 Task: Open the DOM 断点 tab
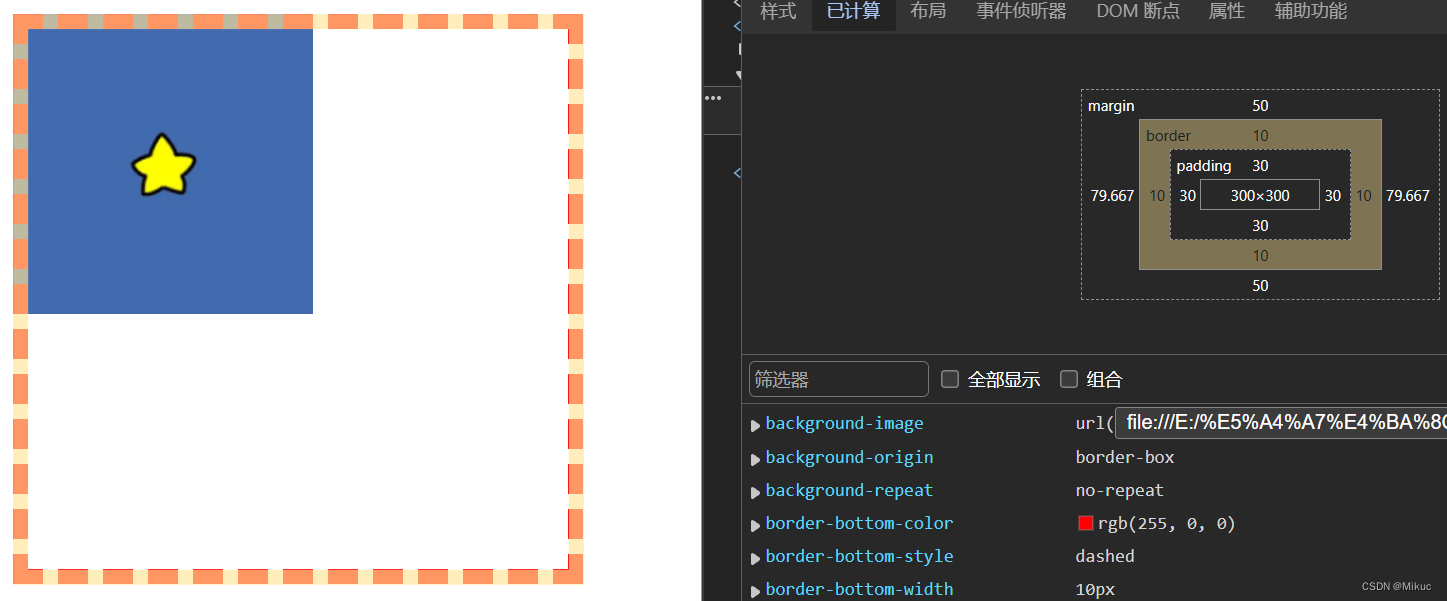click(1137, 11)
